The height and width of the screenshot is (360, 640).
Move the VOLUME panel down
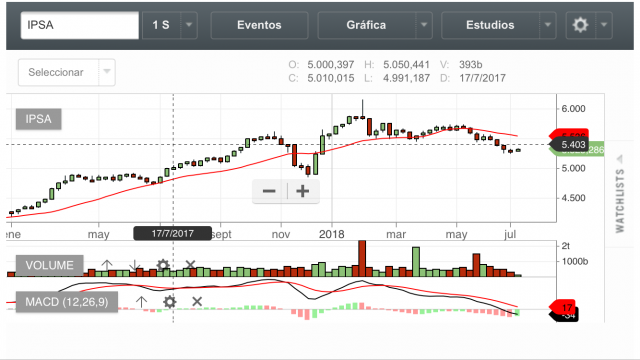135,265
